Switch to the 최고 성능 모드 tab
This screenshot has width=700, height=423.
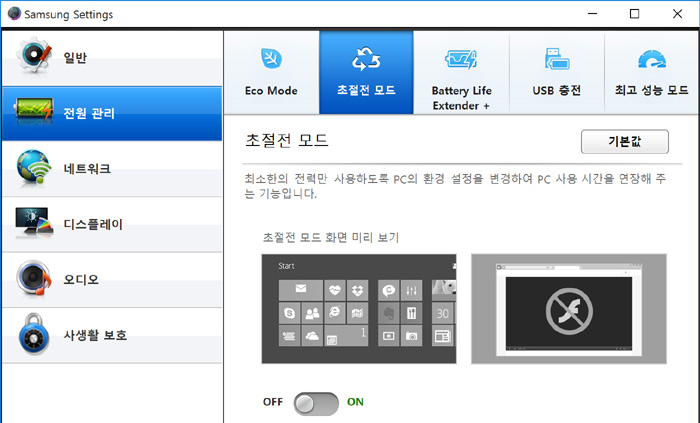(652, 72)
